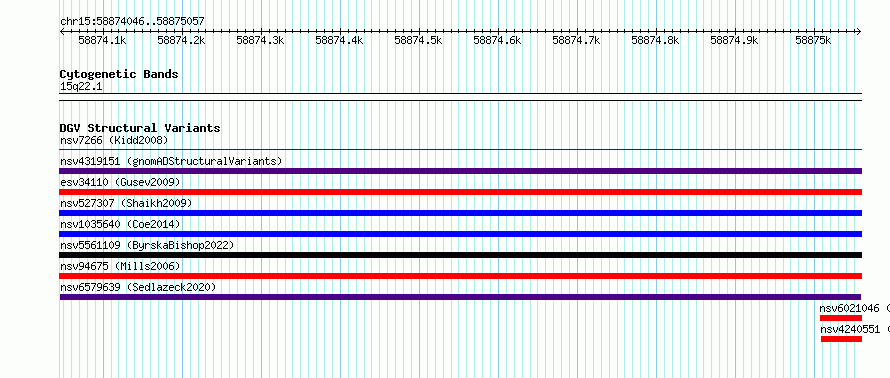Click the red esv34110 feature bar

(x=461, y=192)
